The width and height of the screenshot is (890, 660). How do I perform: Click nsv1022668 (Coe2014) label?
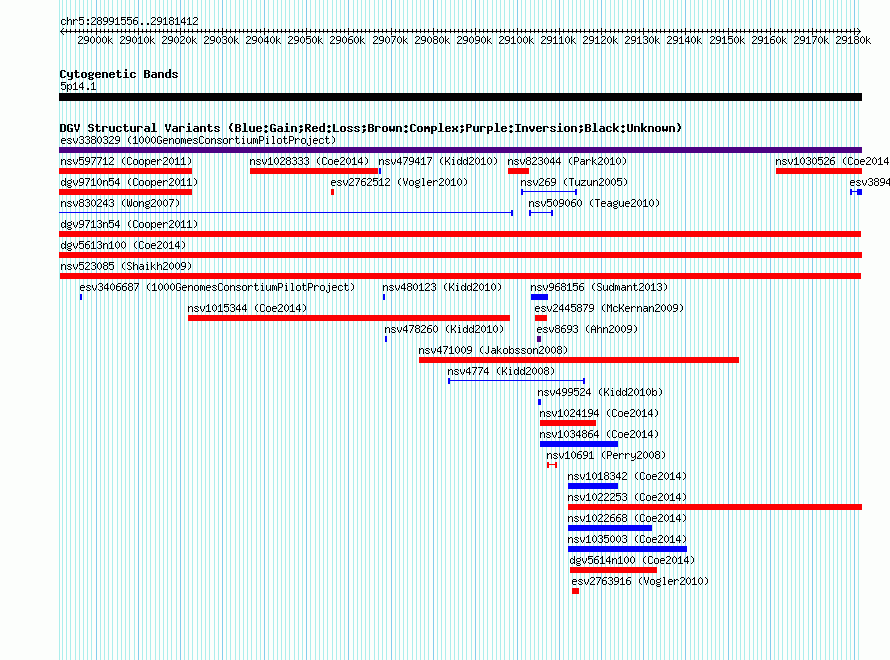(x=627, y=518)
